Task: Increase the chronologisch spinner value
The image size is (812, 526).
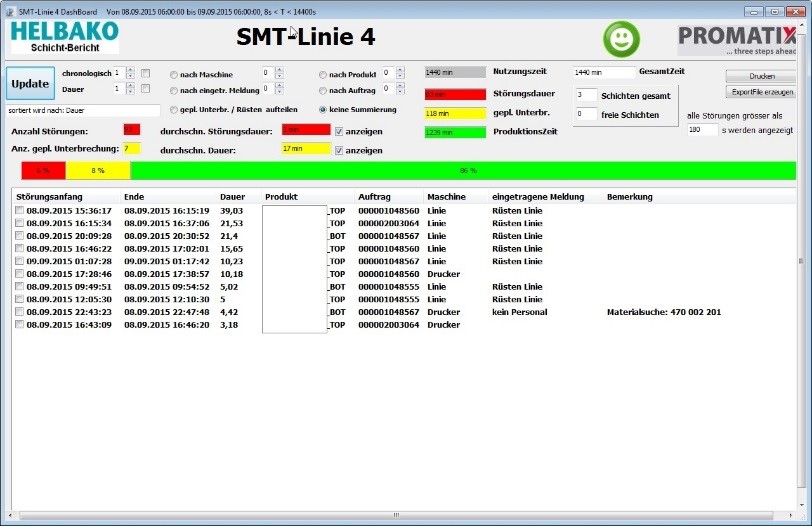Action: tap(129, 69)
